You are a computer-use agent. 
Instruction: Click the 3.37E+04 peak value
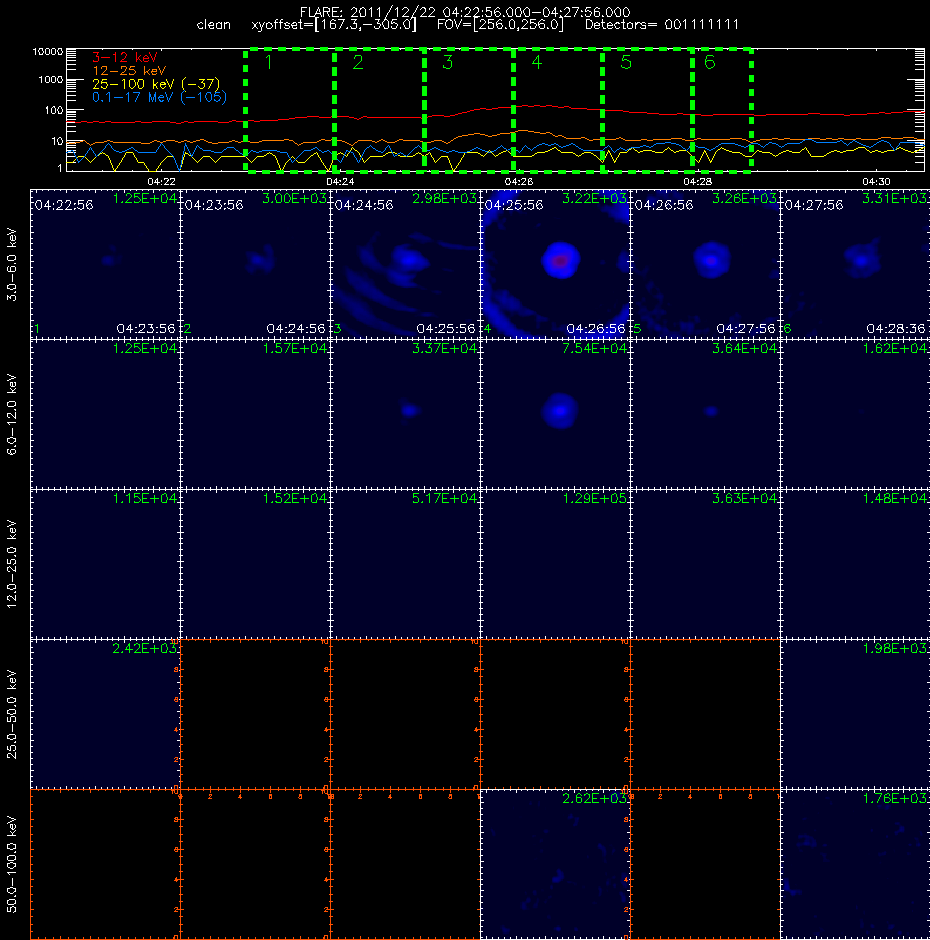point(444,348)
